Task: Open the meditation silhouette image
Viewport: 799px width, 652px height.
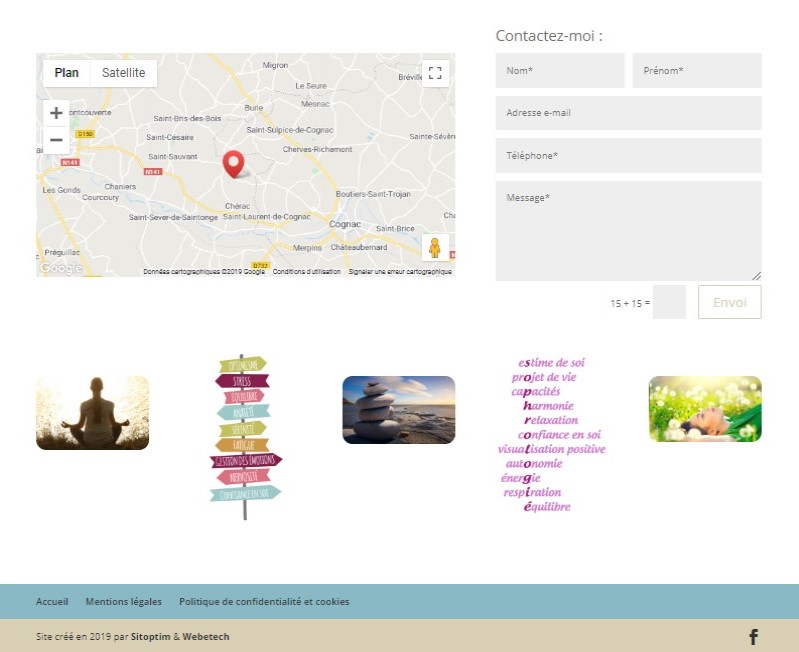Action: [92, 413]
